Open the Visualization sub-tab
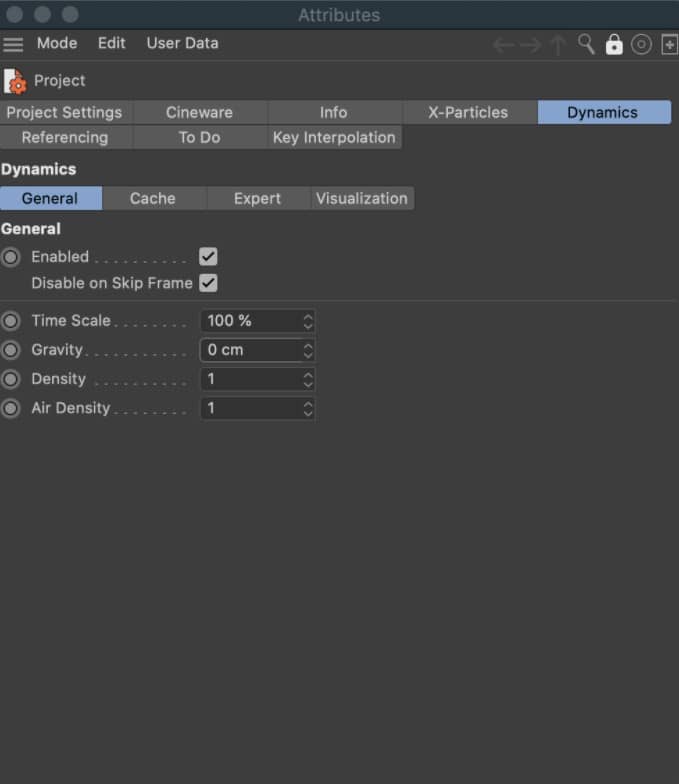 [362, 198]
